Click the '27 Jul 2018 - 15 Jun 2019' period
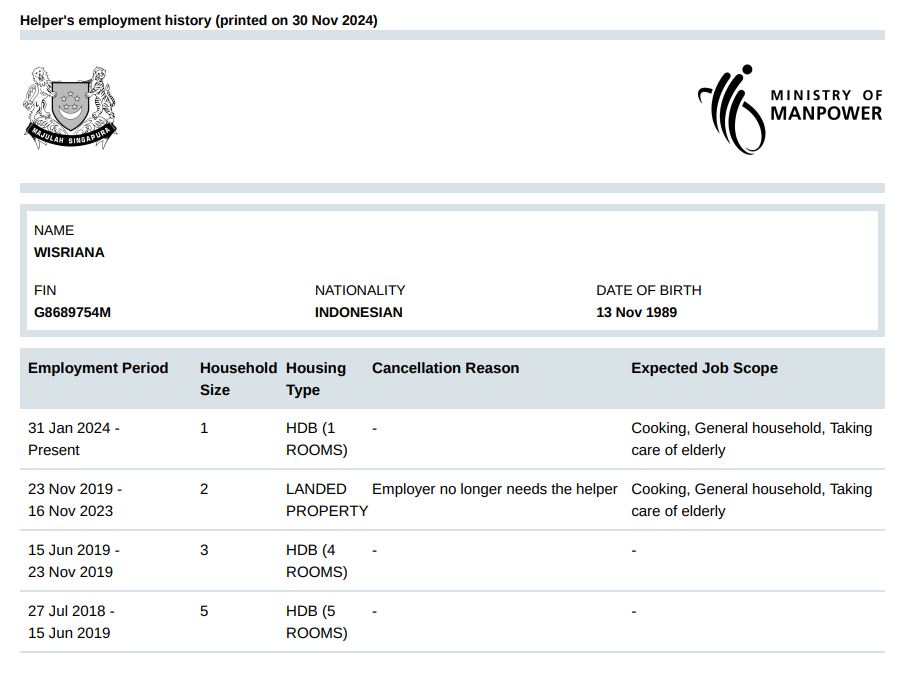Viewport: 916px width, 689px height. [71, 622]
